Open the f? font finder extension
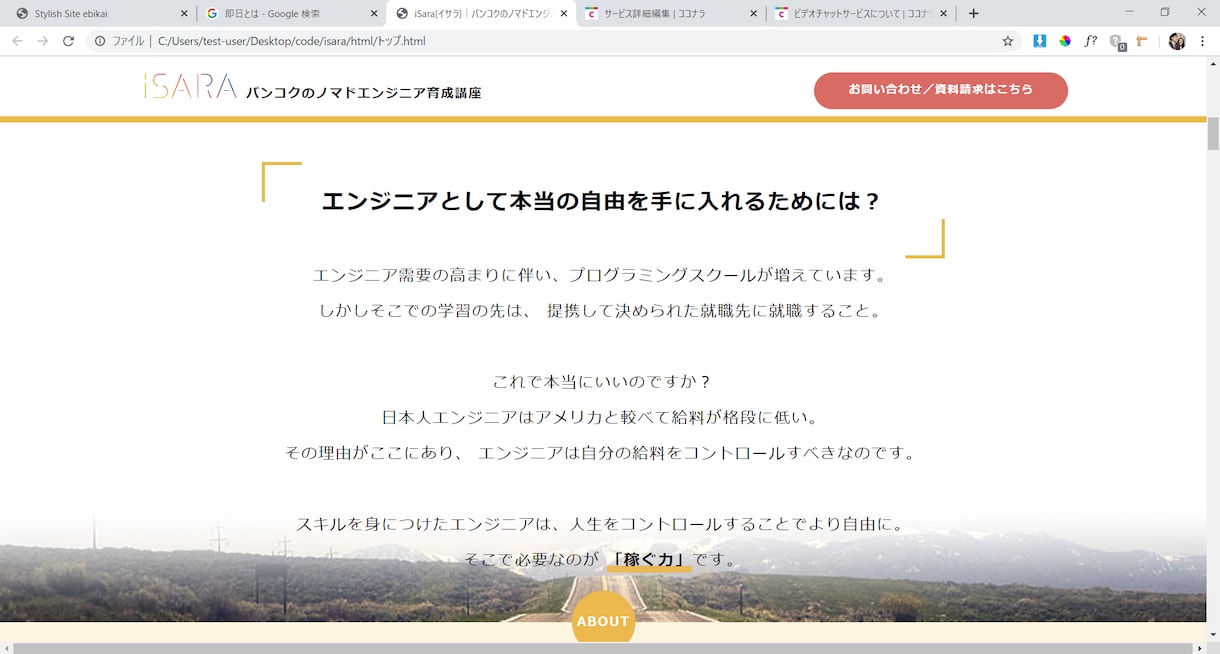The image size is (1220, 654). tap(1091, 41)
